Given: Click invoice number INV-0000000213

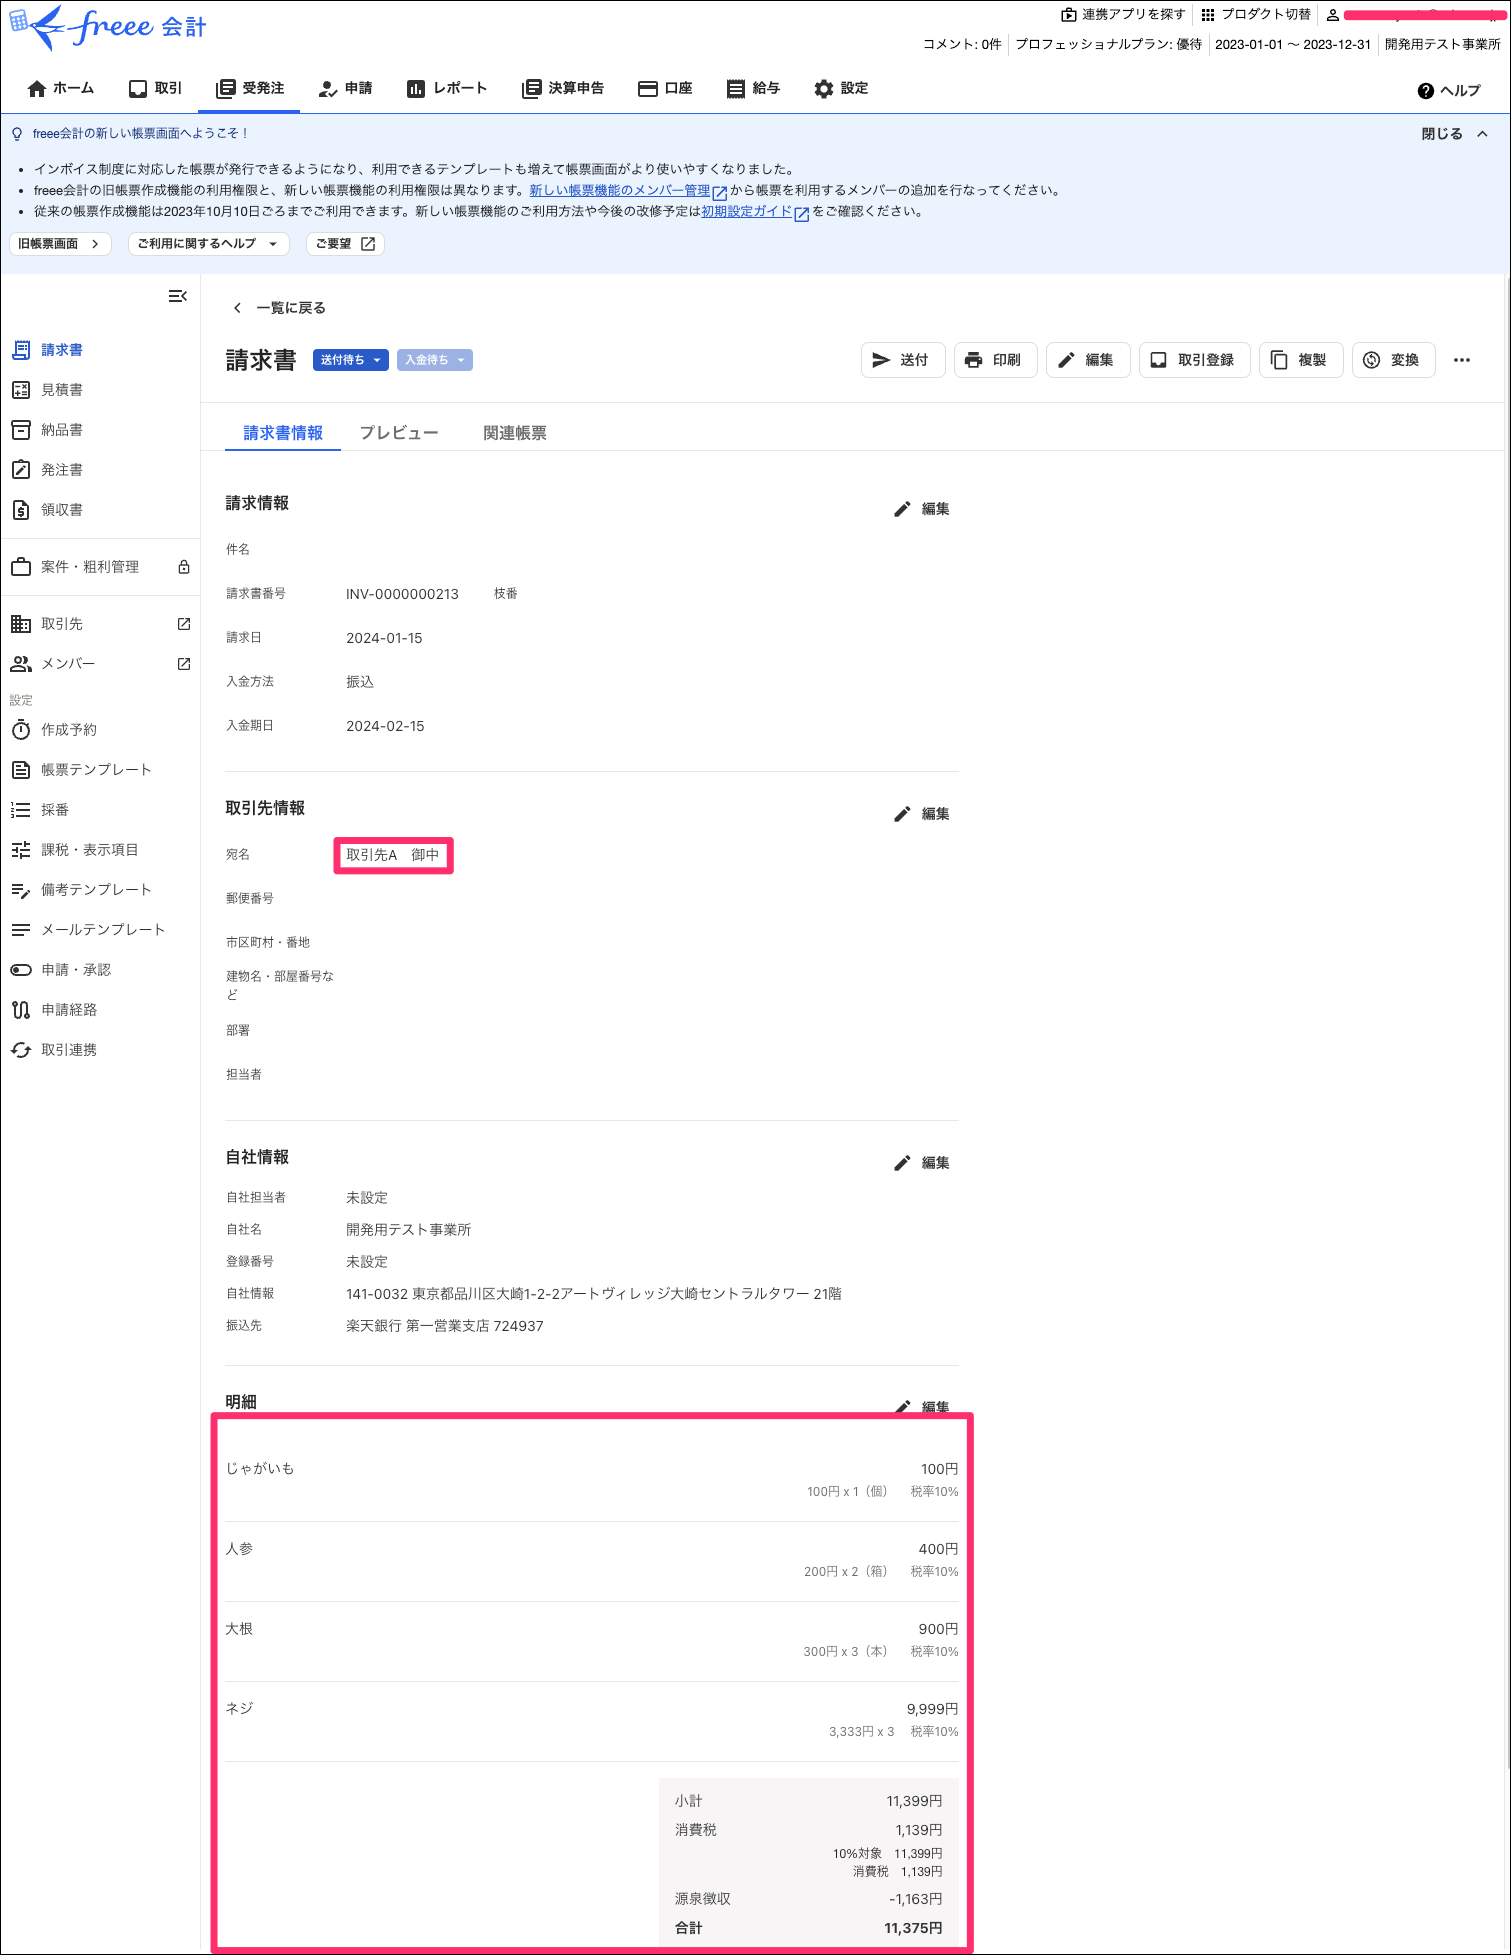Looking at the screenshot, I should tap(402, 594).
